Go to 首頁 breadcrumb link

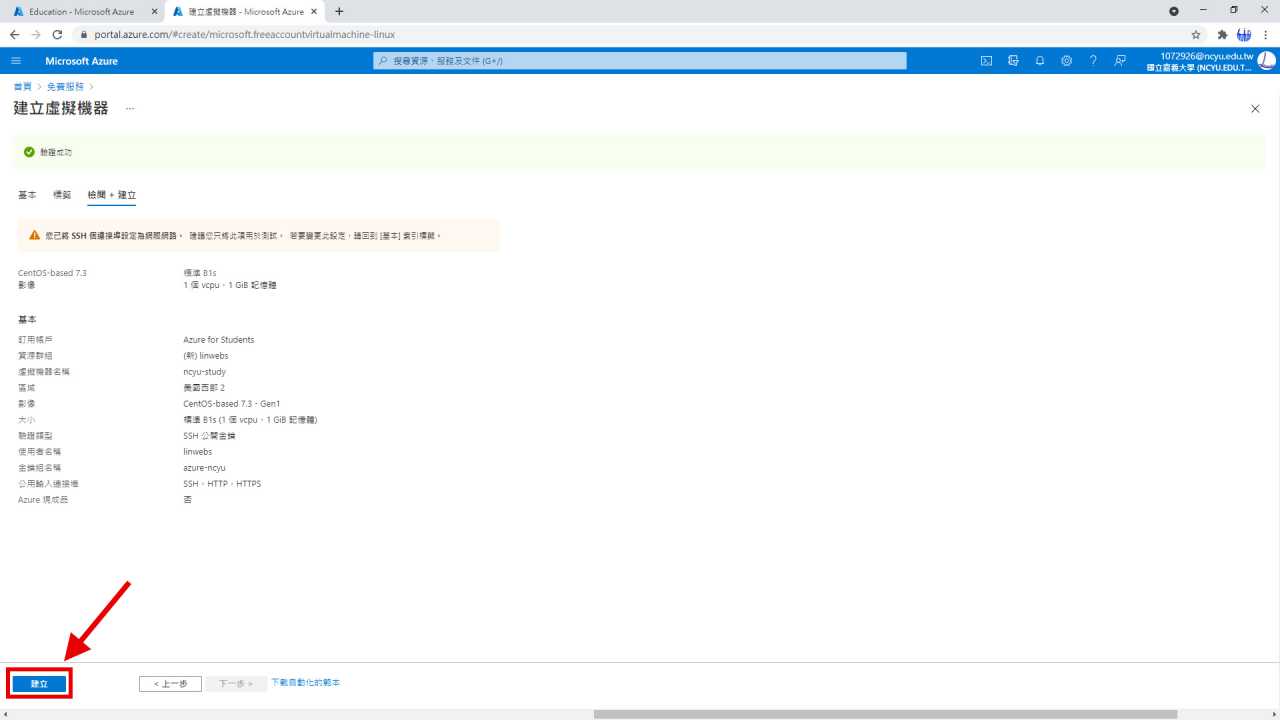tap(22, 87)
